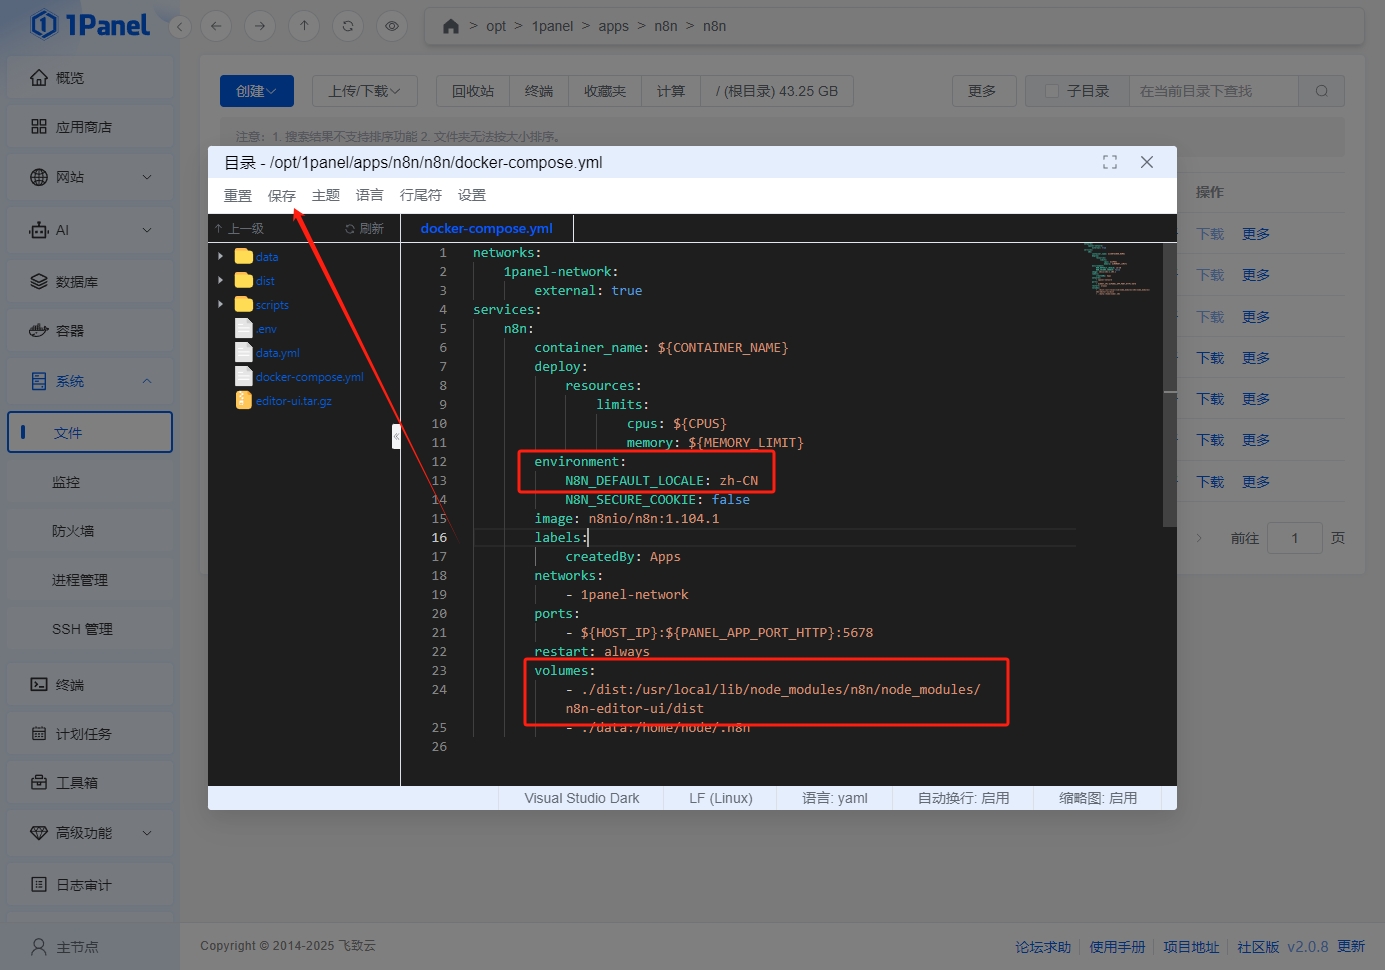1385x970 pixels.
Task: Open 使用手册 footer link
Action: (x=1117, y=947)
